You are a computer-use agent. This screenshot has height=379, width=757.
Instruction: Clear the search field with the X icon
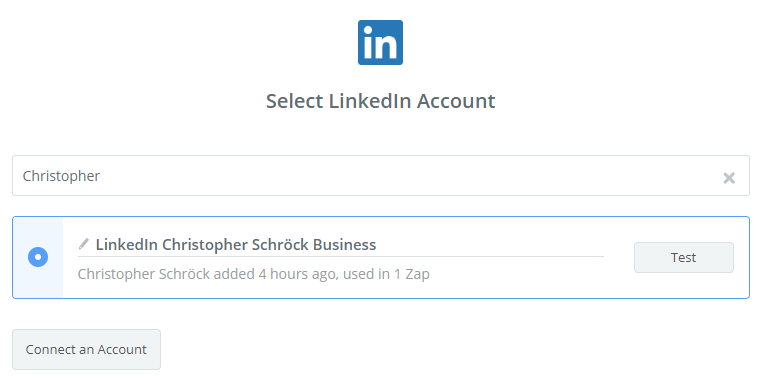click(x=729, y=178)
